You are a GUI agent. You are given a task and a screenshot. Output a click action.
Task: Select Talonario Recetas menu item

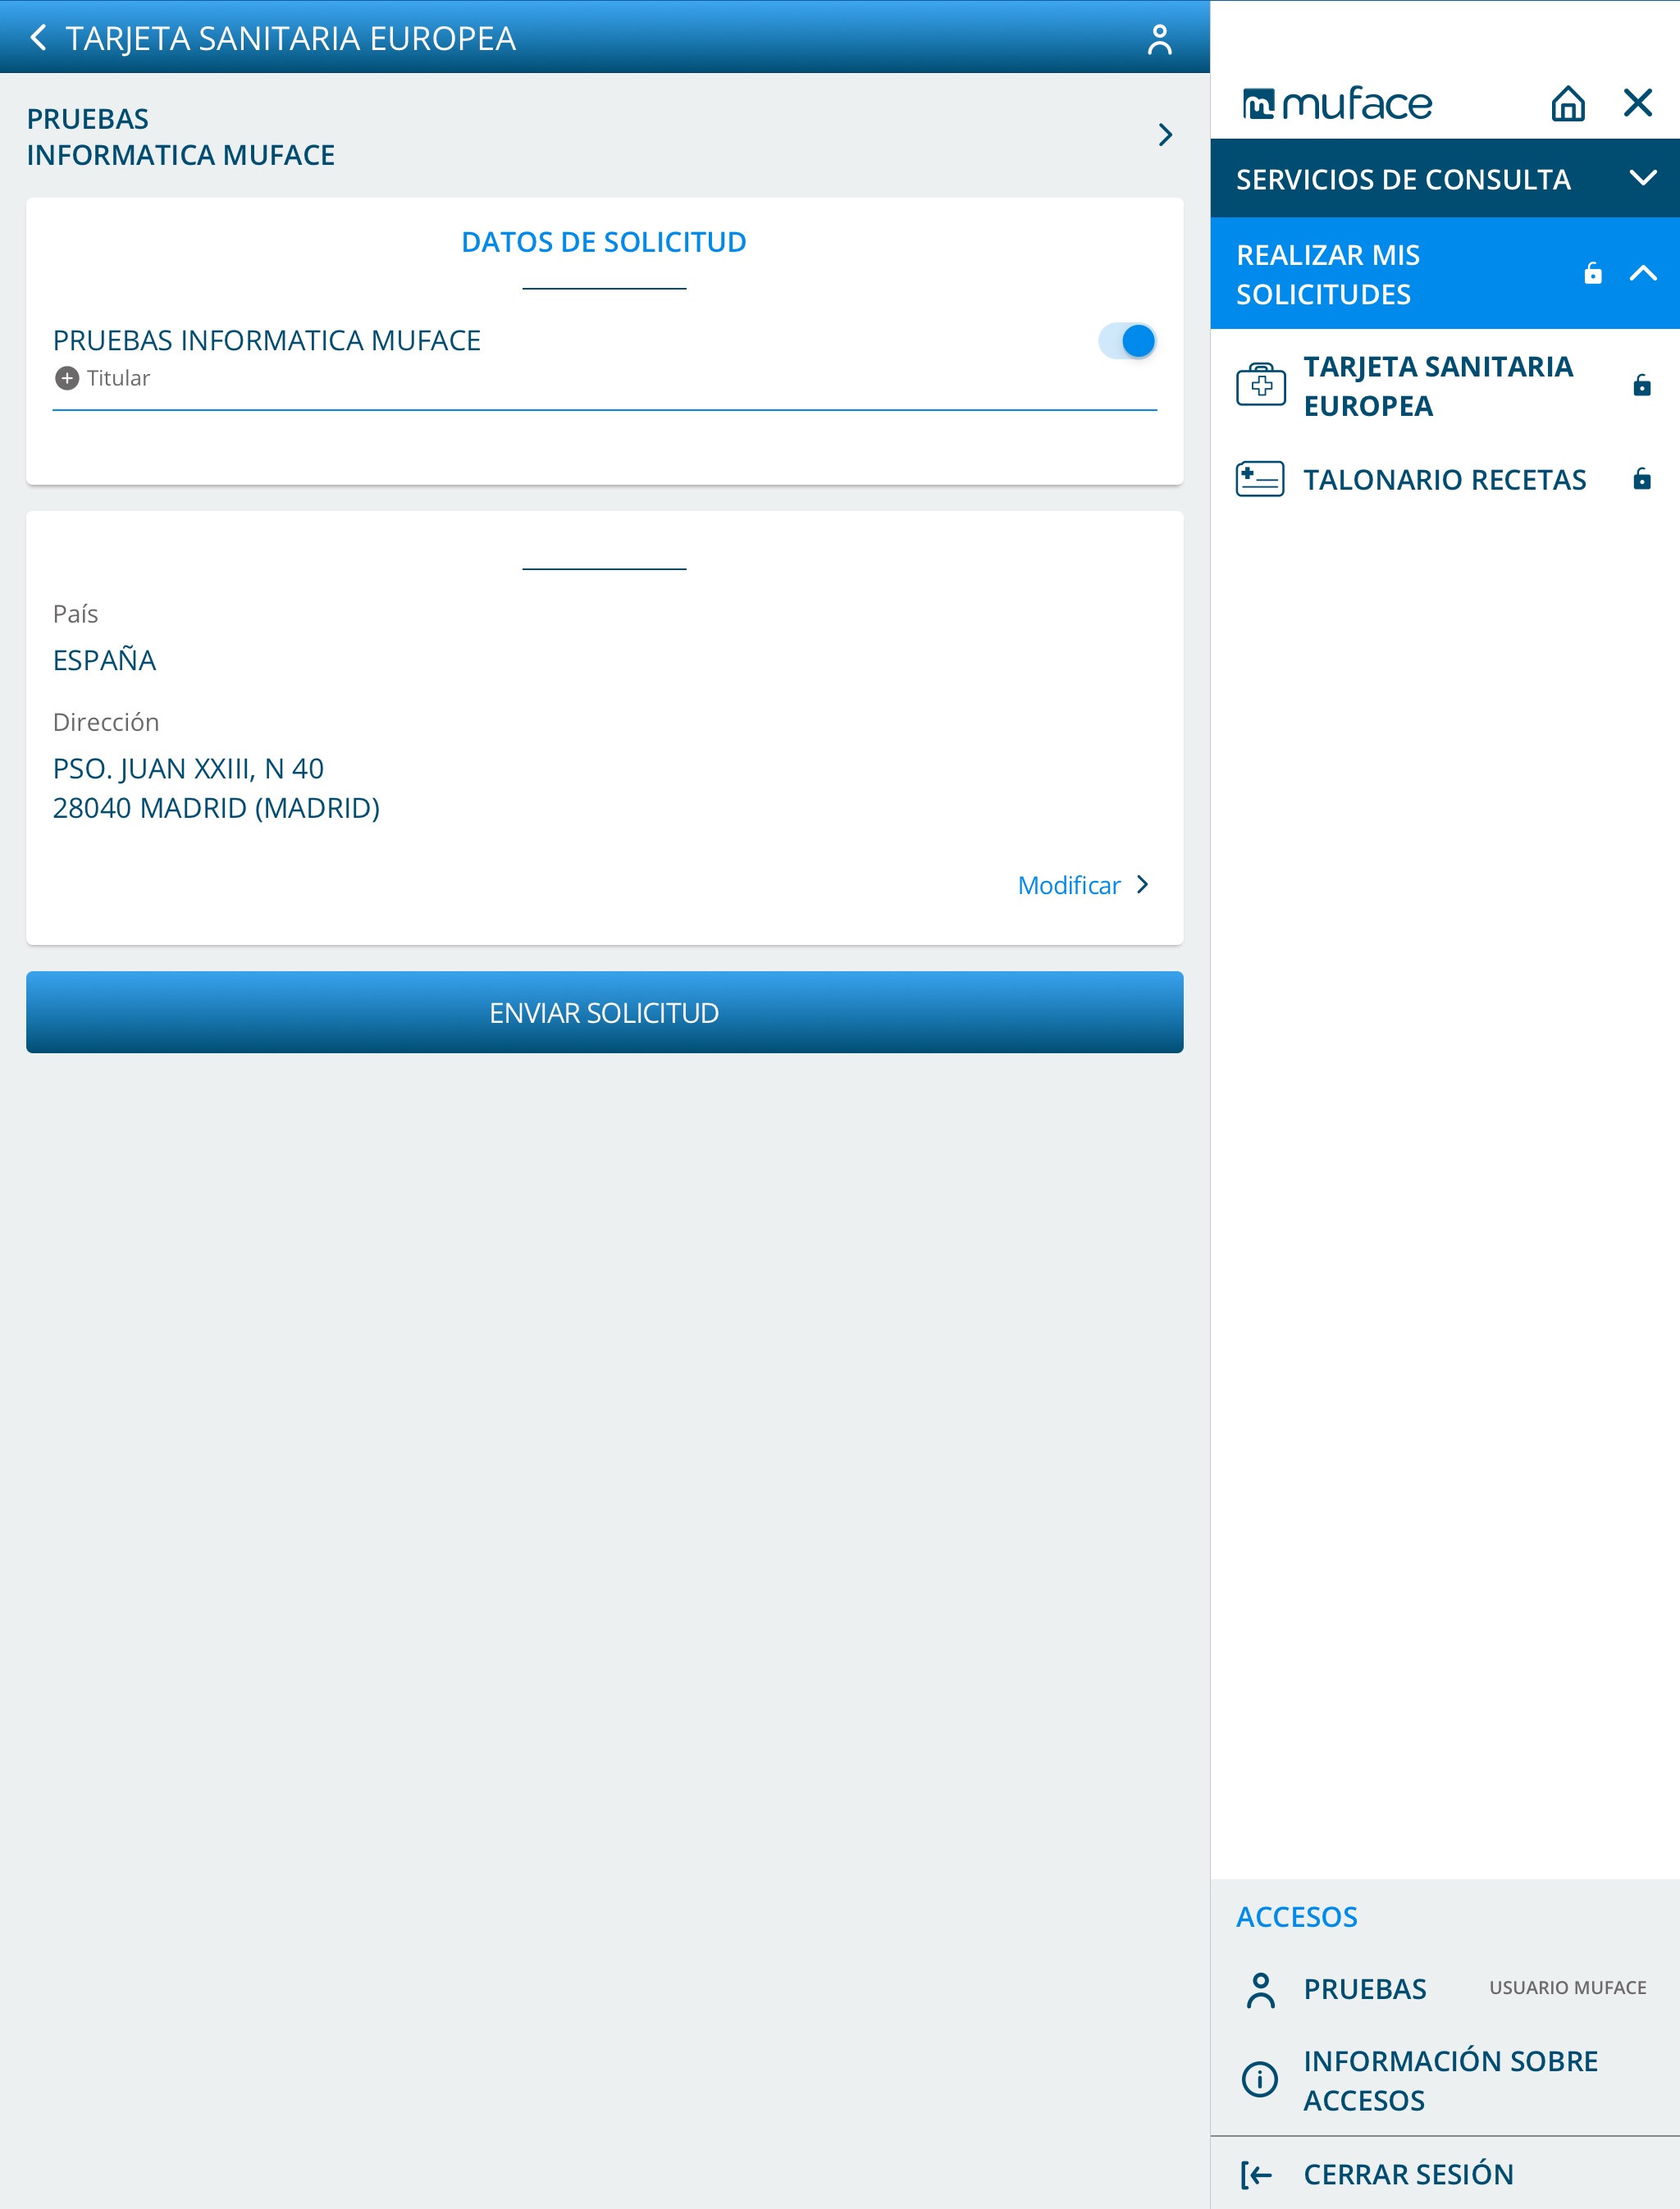pos(1444,480)
